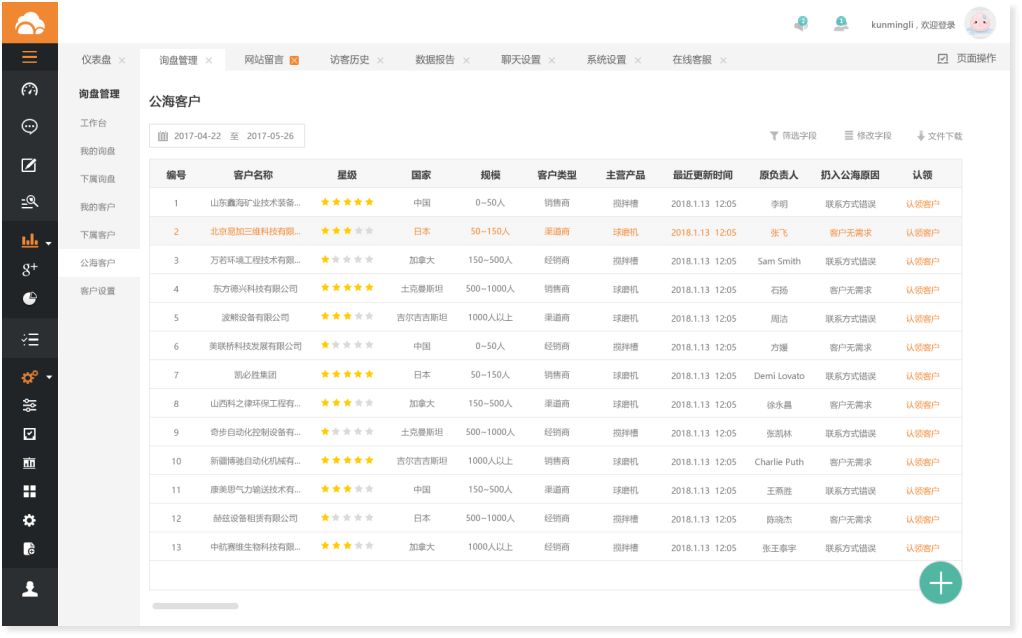Switch to the 仪表盘 tab
This screenshot has width=1022, height=638.
[96, 60]
